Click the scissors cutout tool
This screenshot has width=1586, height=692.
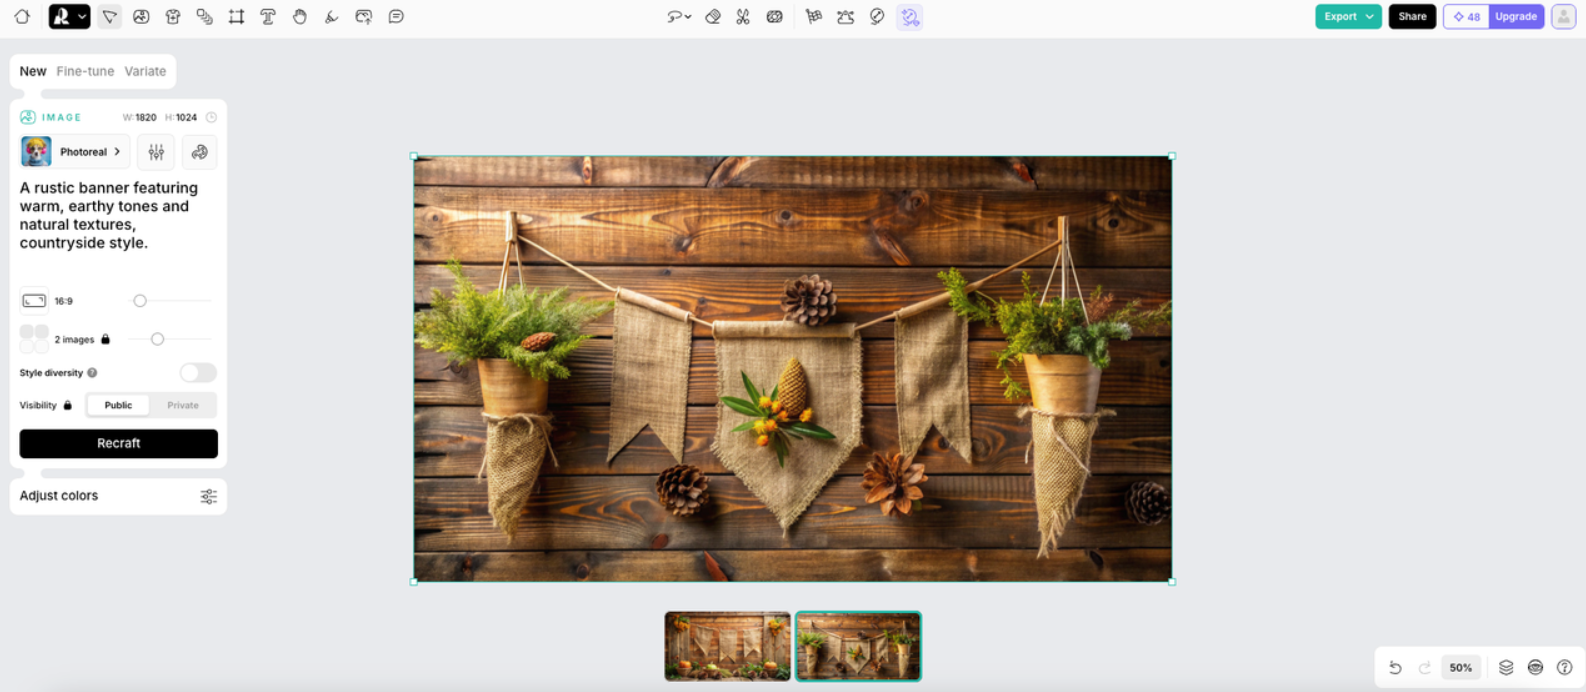(743, 16)
